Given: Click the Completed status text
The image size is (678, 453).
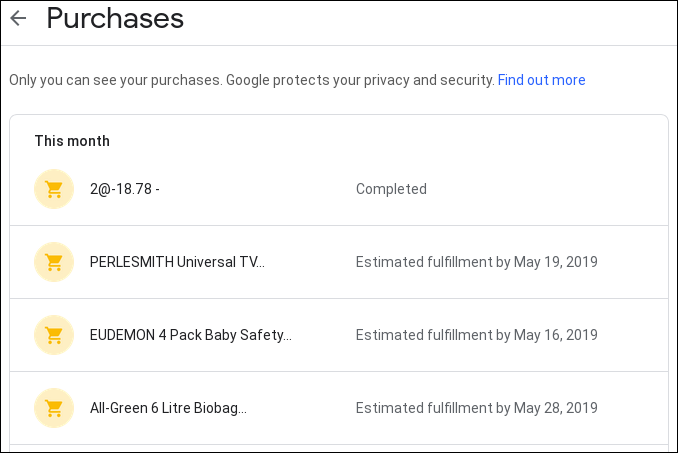Looking at the screenshot, I should click(x=391, y=189).
